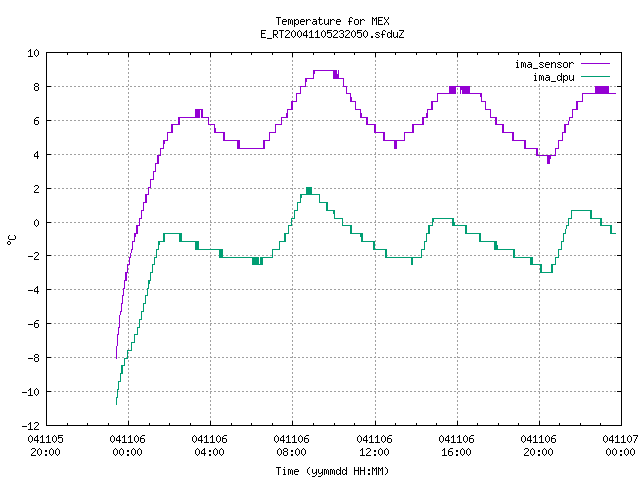Viewport: 640px width, 480px height.
Task: Click the y-axis tick label -6
Action: (x=33, y=324)
